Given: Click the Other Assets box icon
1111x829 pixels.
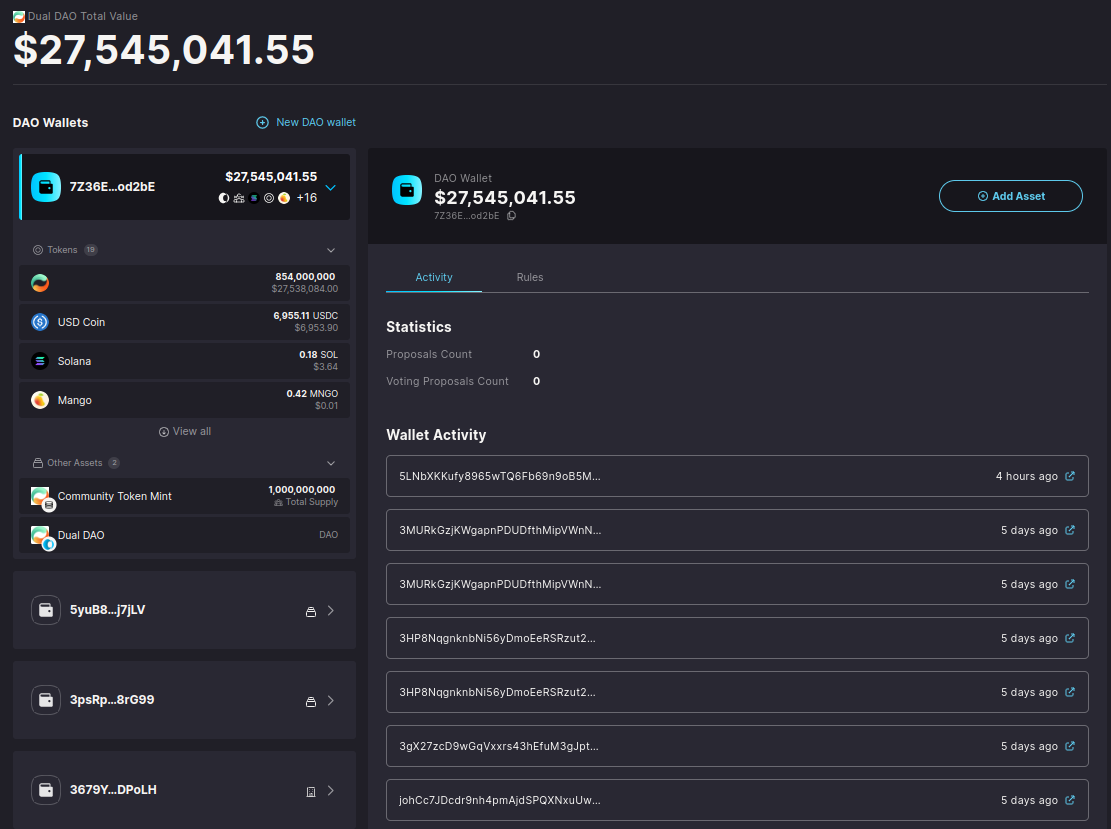Looking at the screenshot, I should 38,463.
